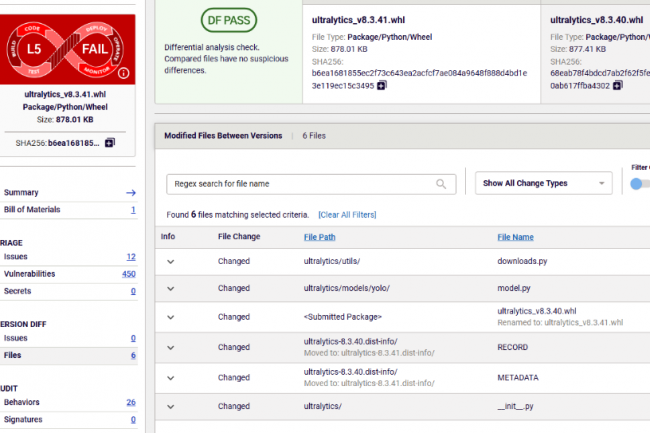Expand the METADATA row details

170,377
